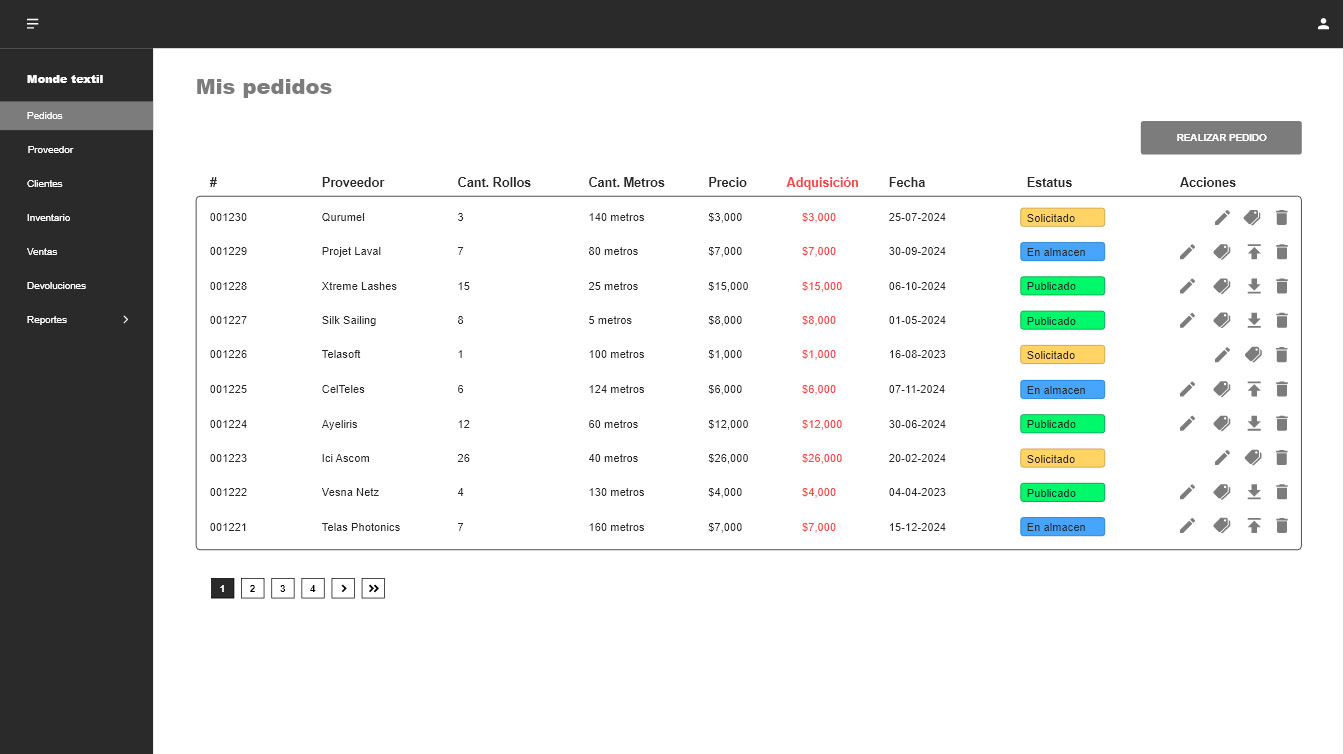The height and width of the screenshot is (754, 1344).
Task: Edit order 001227 Silk Sailing
Action: point(1187,320)
